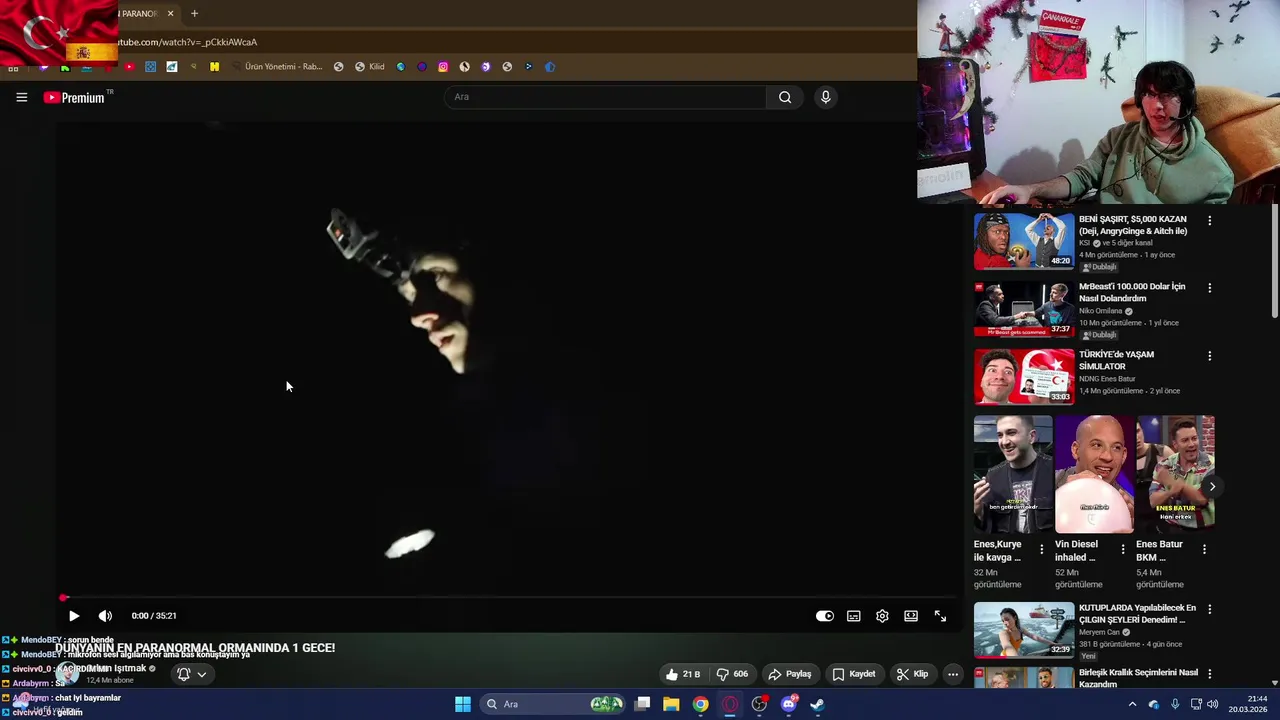The image size is (1280, 720).
Task: Open Birleşik Krallık Seçimlerini video title
Action: point(1138,678)
